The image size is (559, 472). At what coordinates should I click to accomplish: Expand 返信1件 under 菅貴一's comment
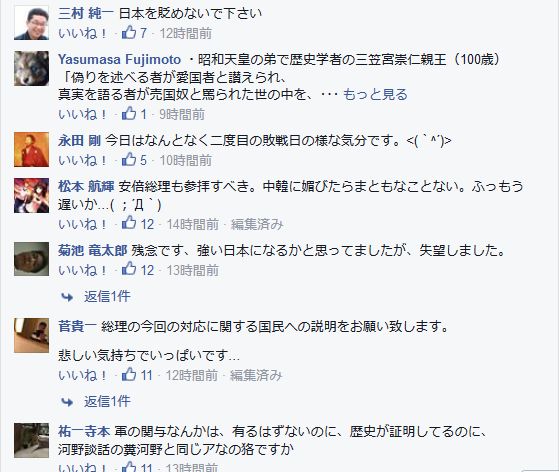(107, 401)
